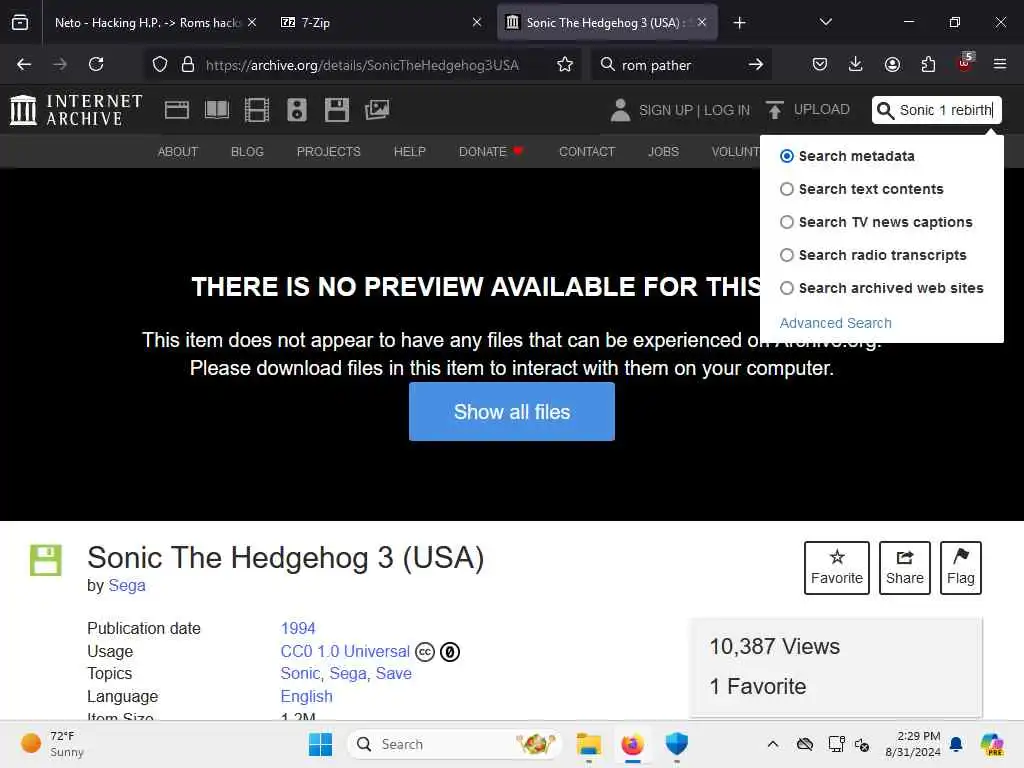Click the Upload arrow icon
The image size is (1024, 768).
pos(775,110)
